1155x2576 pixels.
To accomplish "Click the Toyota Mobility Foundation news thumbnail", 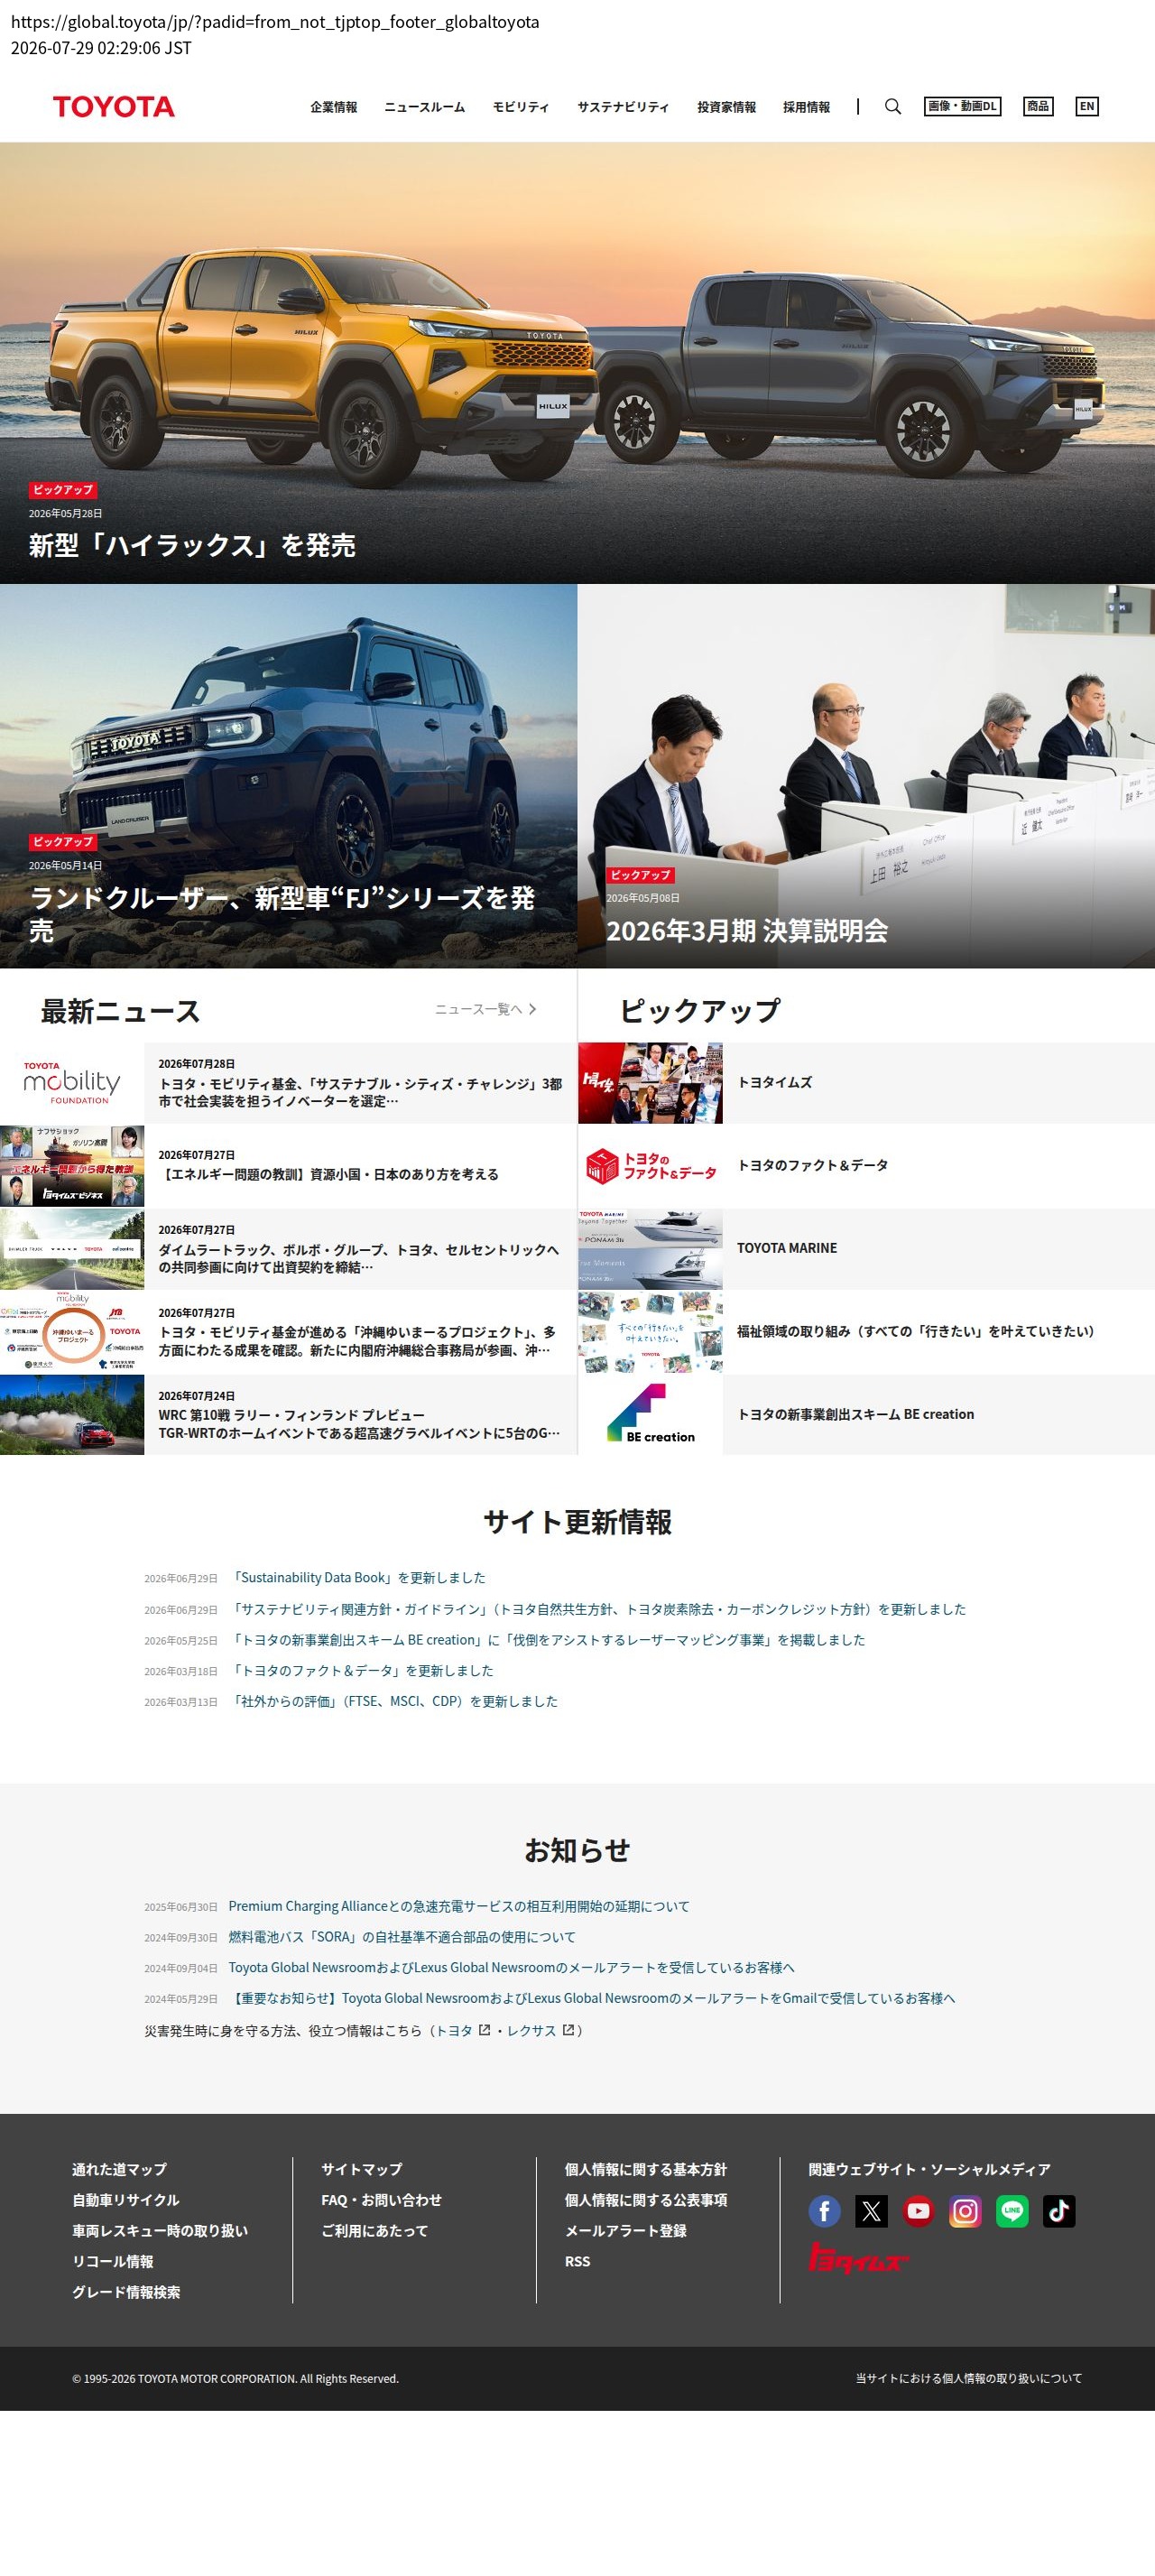I will click(72, 1083).
